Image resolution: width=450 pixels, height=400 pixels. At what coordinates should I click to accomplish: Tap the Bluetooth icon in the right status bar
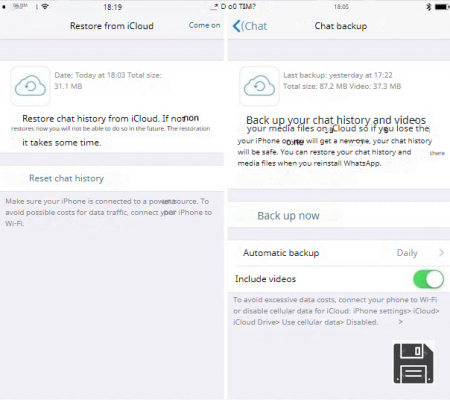[429, 7]
